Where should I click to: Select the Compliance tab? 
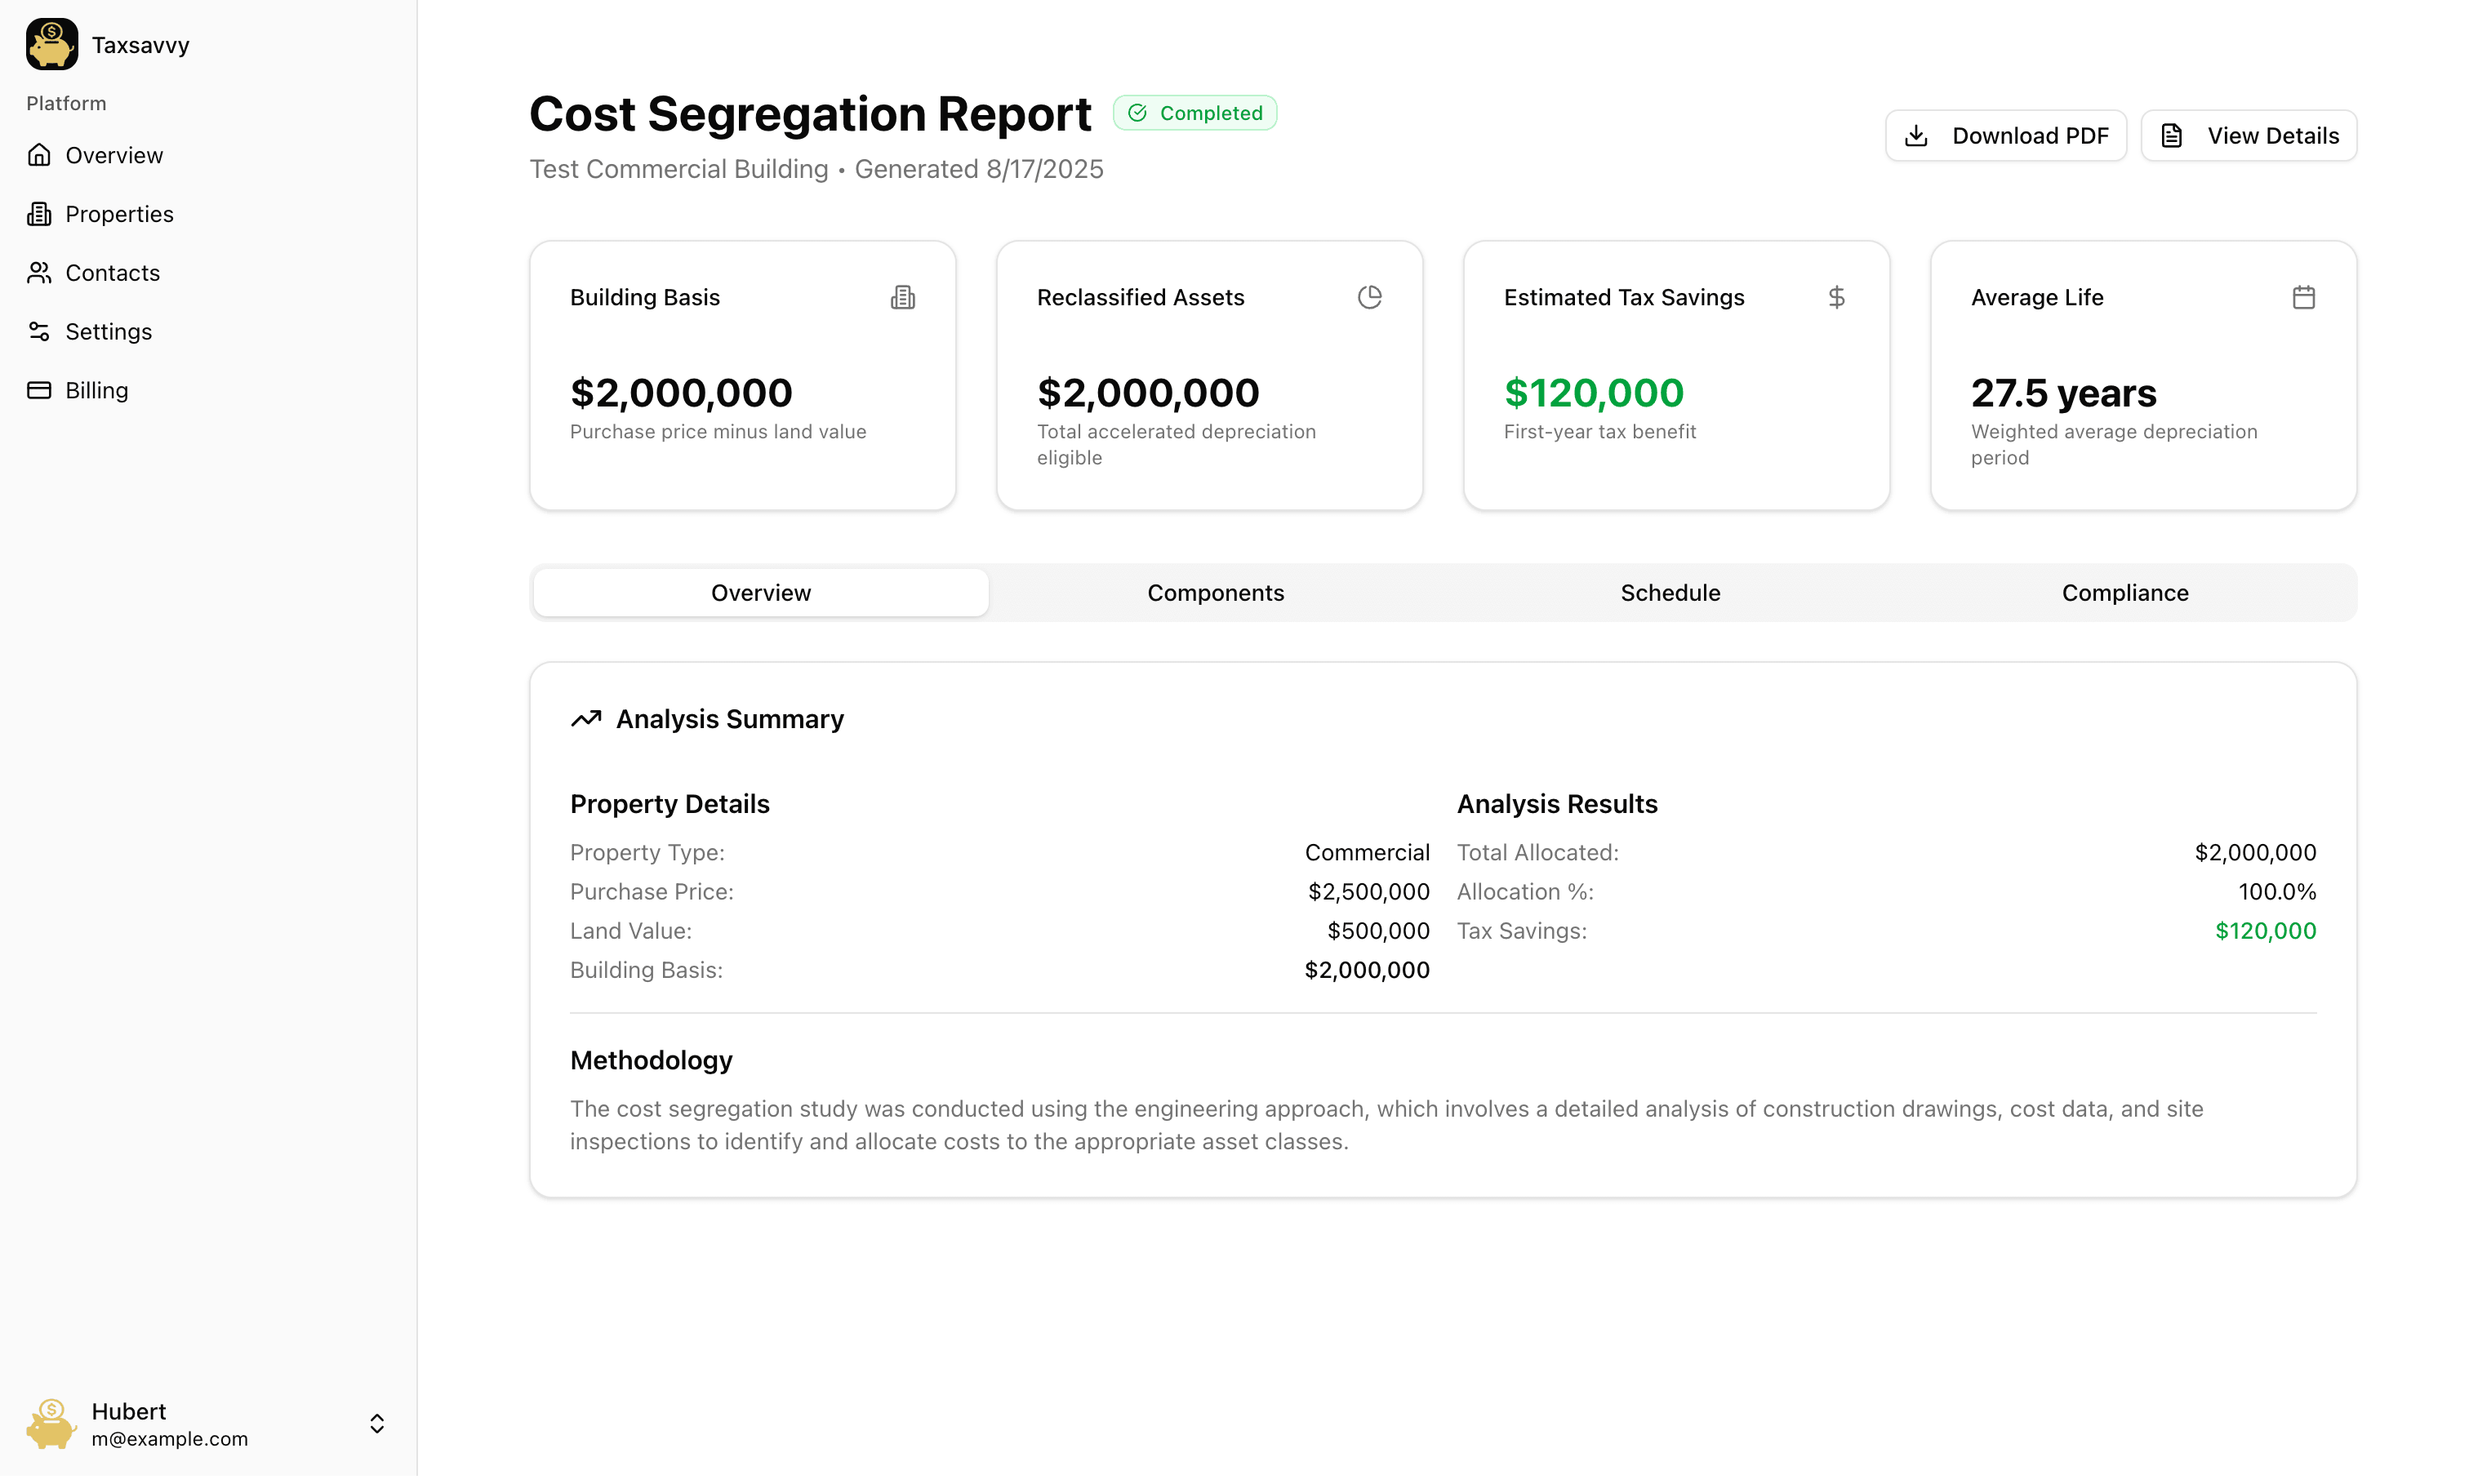2125,592
